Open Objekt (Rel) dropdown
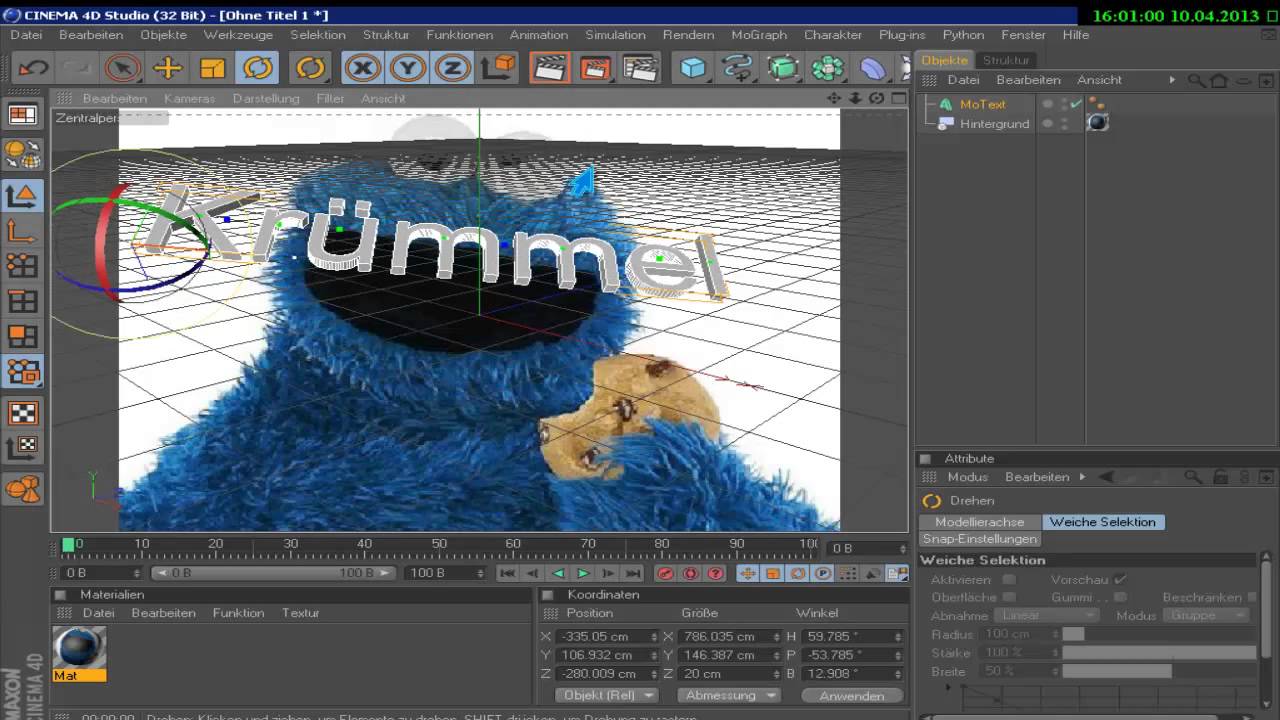The width and height of the screenshot is (1280, 720). click(608, 695)
